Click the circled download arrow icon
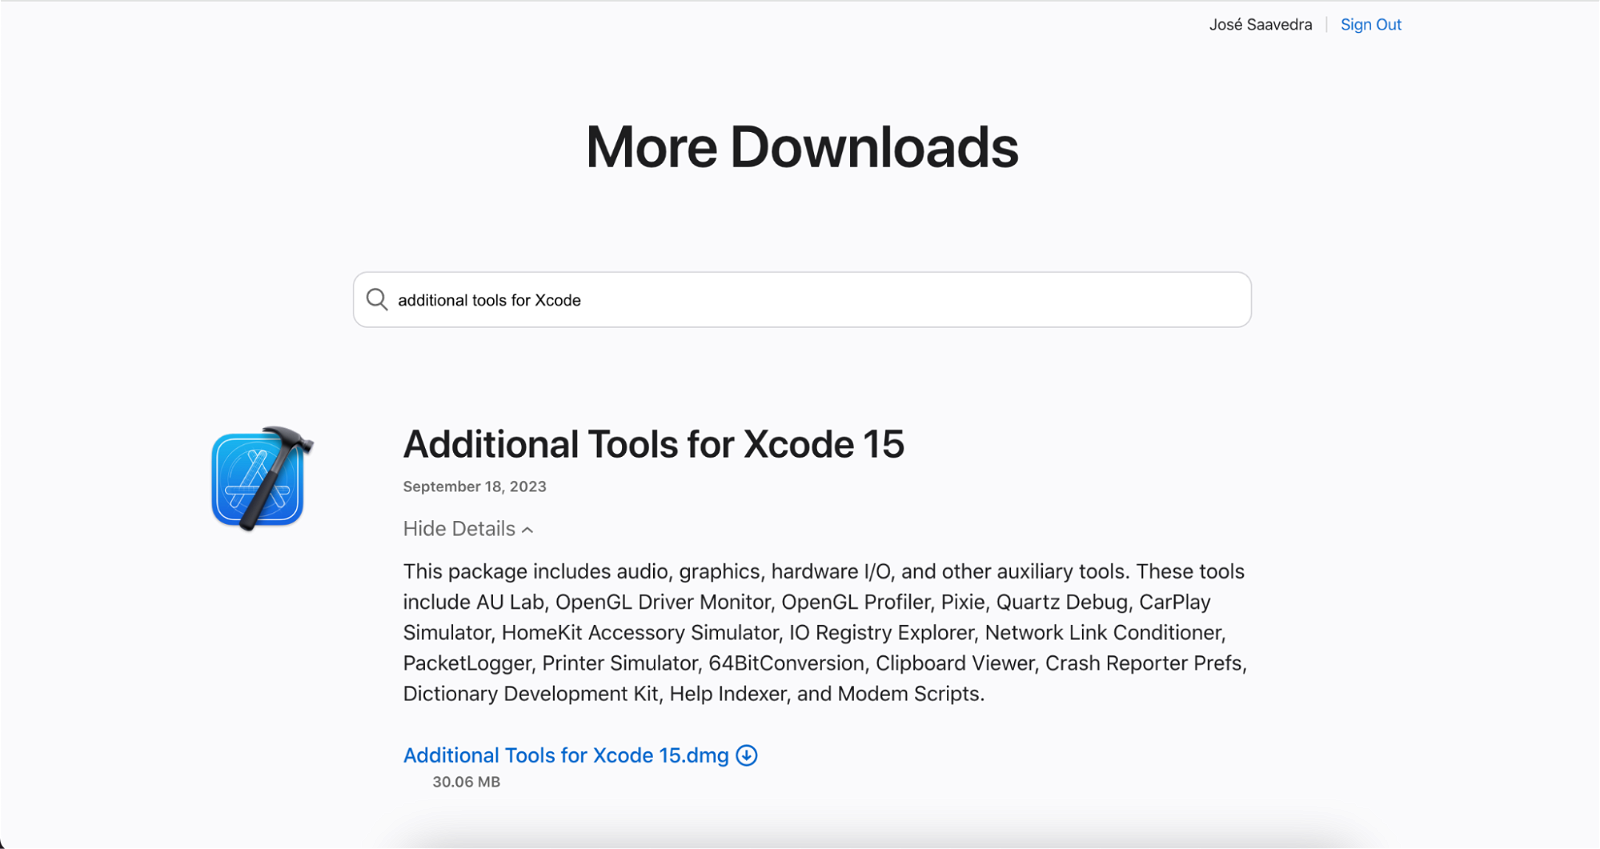 click(x=747, y=756)
